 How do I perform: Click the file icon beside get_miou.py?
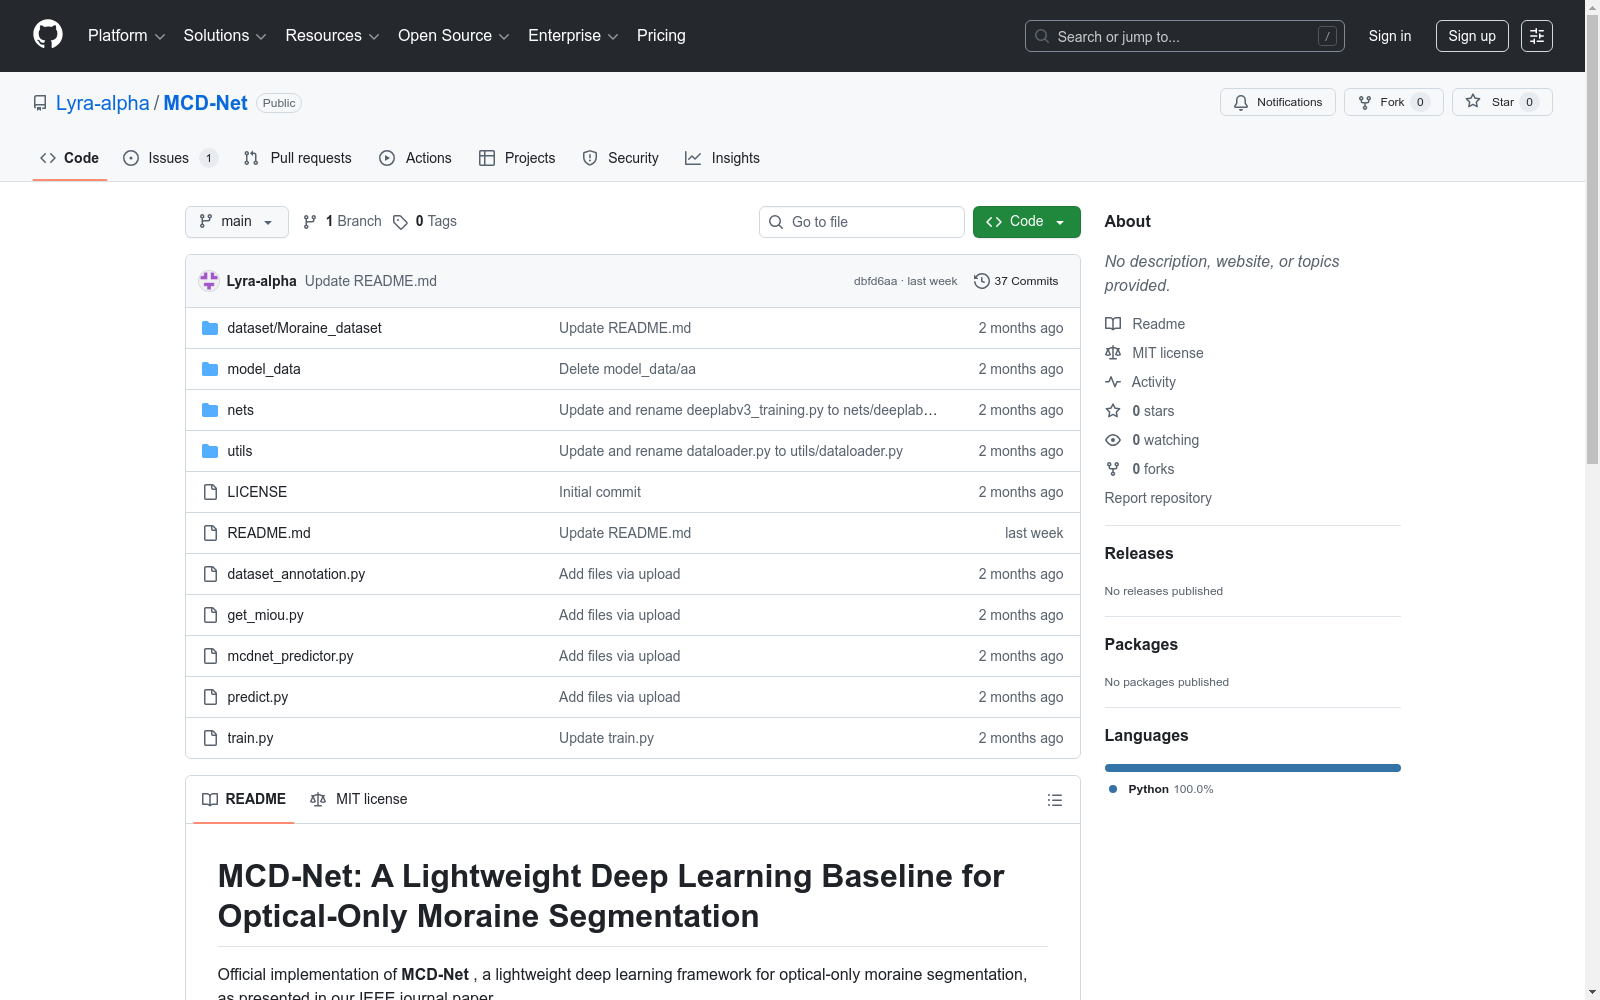pyautogui.click(x=210, y=615)
